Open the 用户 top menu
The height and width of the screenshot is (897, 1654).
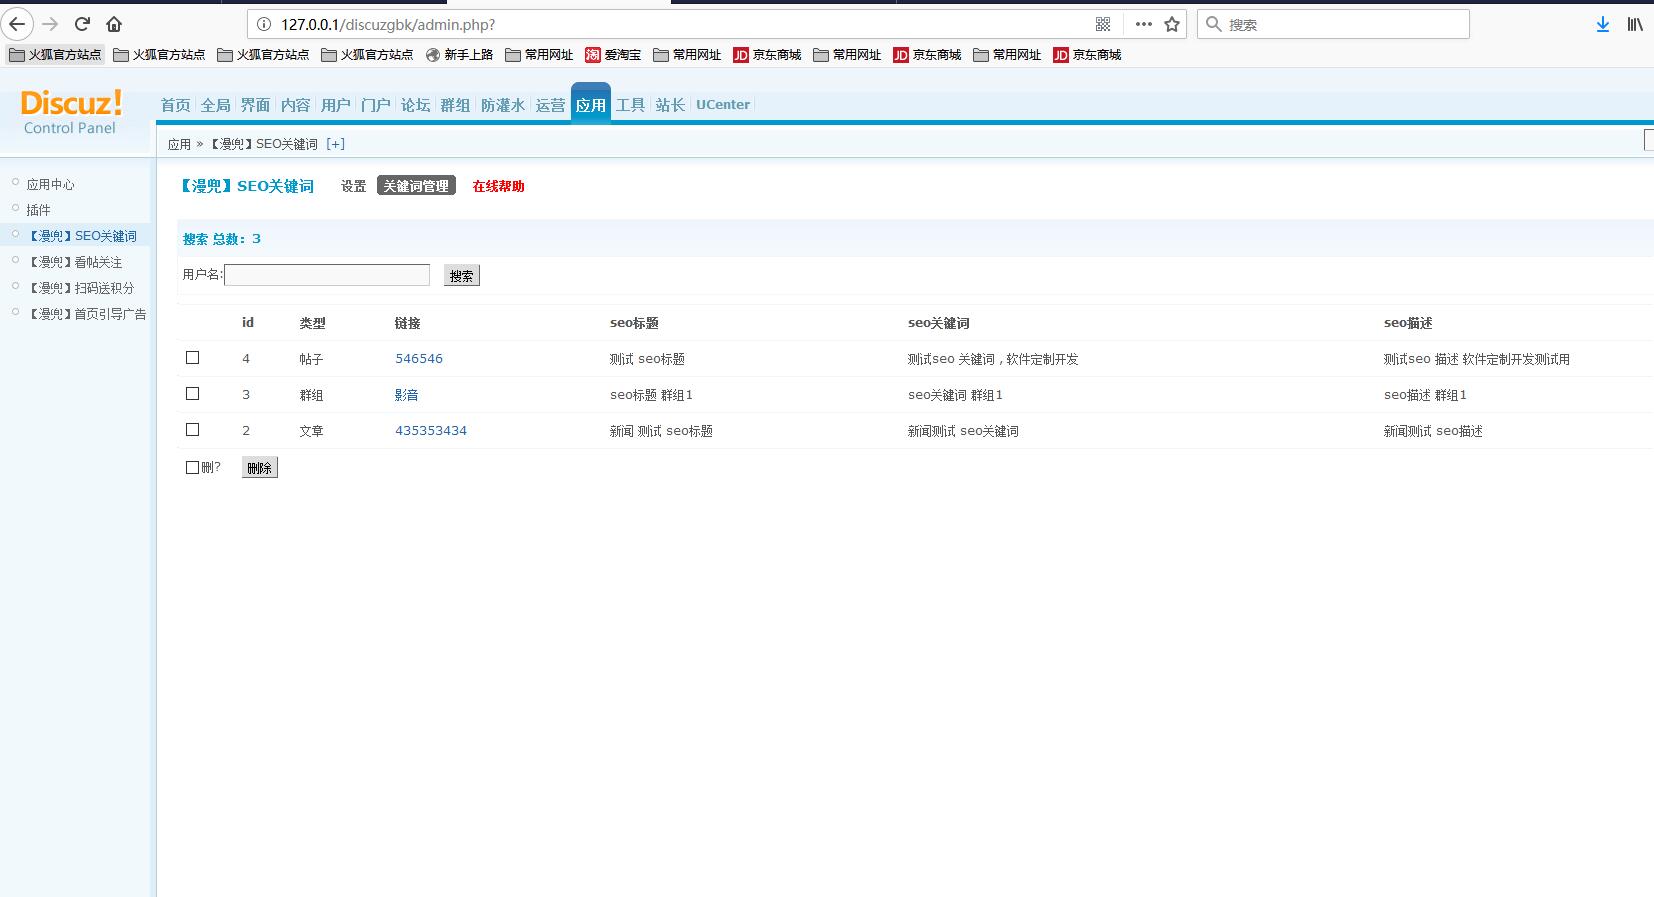[335, 105]
